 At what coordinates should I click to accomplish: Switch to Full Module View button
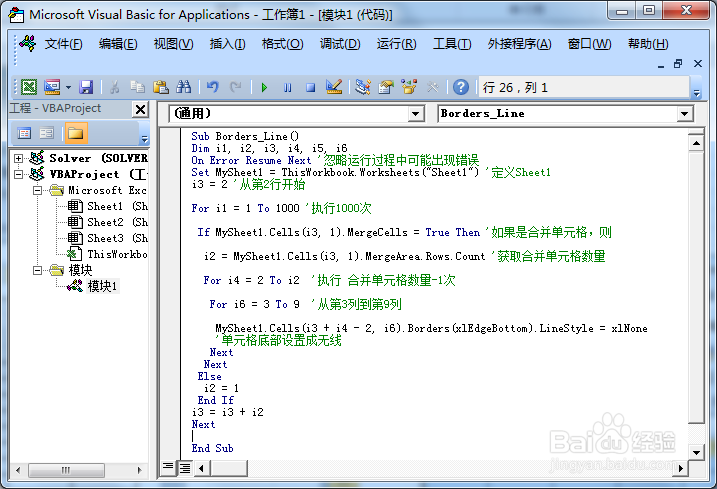(x=185, y=468)
